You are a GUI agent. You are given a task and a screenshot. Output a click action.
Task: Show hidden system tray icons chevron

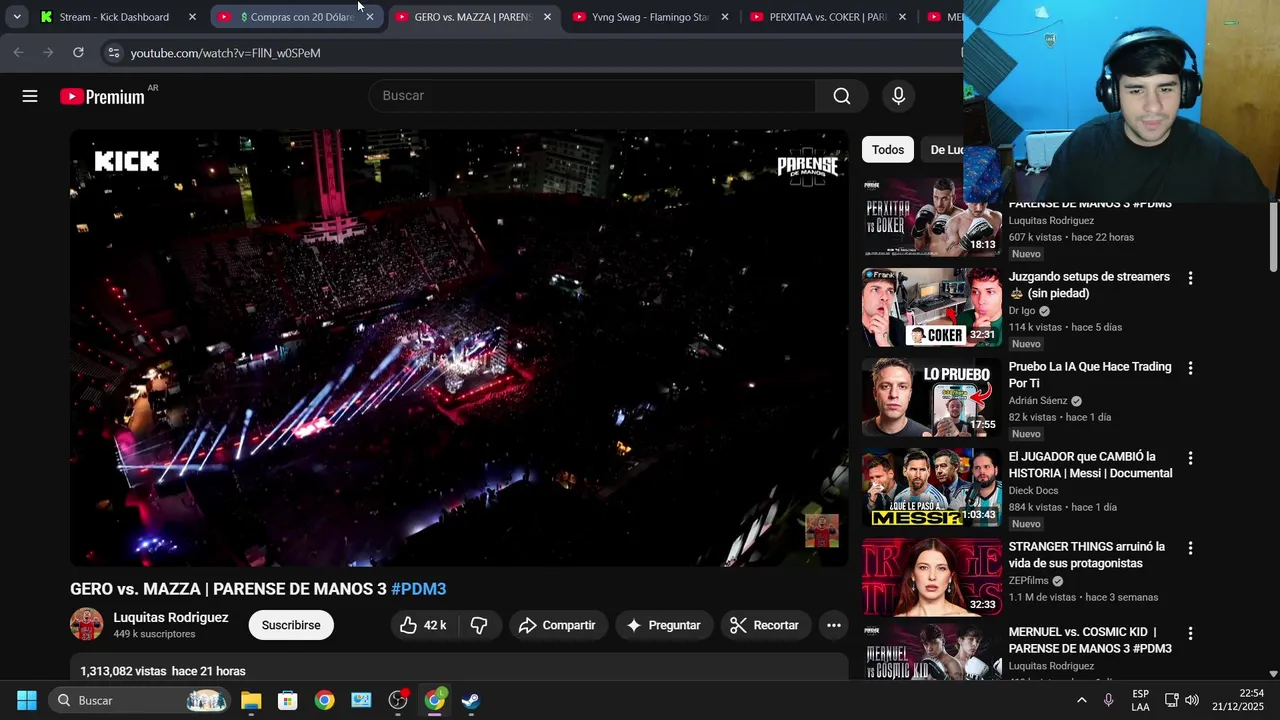click(x=1081, y=700)
